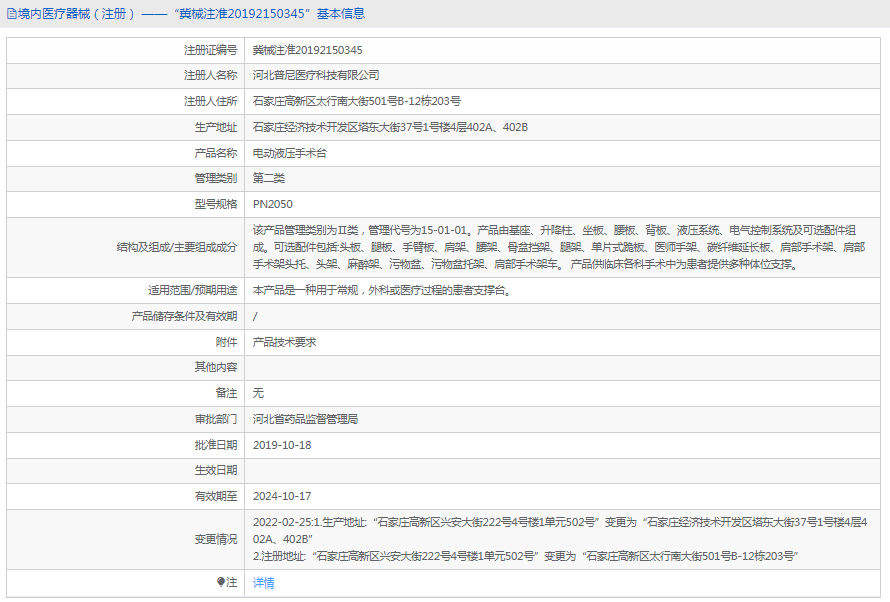This screenshot has width=890, height=602.
Task: Click the 生效日期 label
Action: [x=216, y=470]
